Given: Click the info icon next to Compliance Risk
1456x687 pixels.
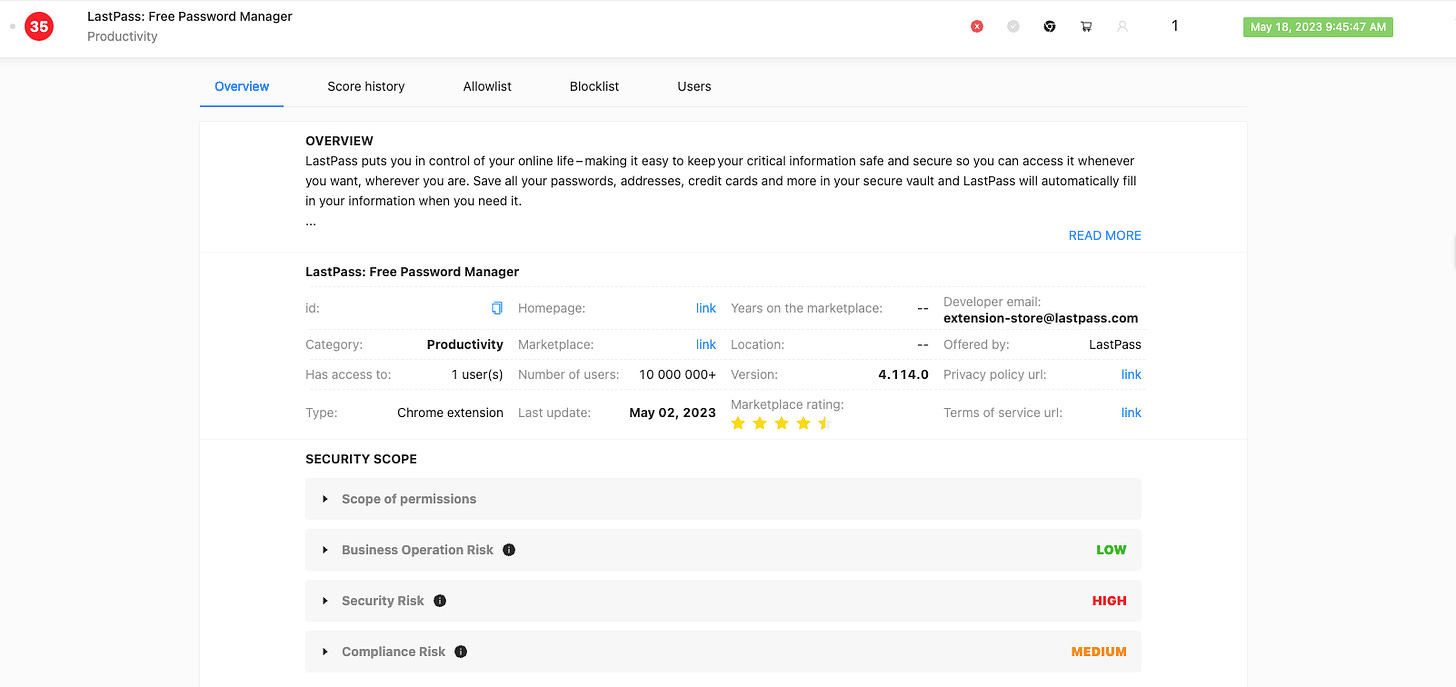Looking at the screenshot, I should [x=461, y=652].
